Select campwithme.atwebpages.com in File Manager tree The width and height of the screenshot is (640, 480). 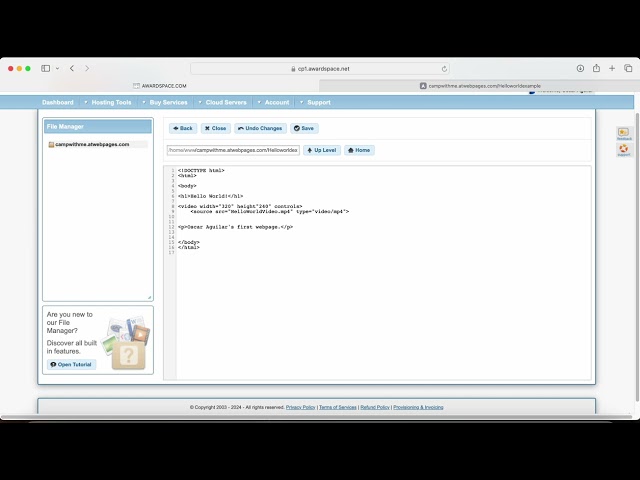[x=92, y=144]
